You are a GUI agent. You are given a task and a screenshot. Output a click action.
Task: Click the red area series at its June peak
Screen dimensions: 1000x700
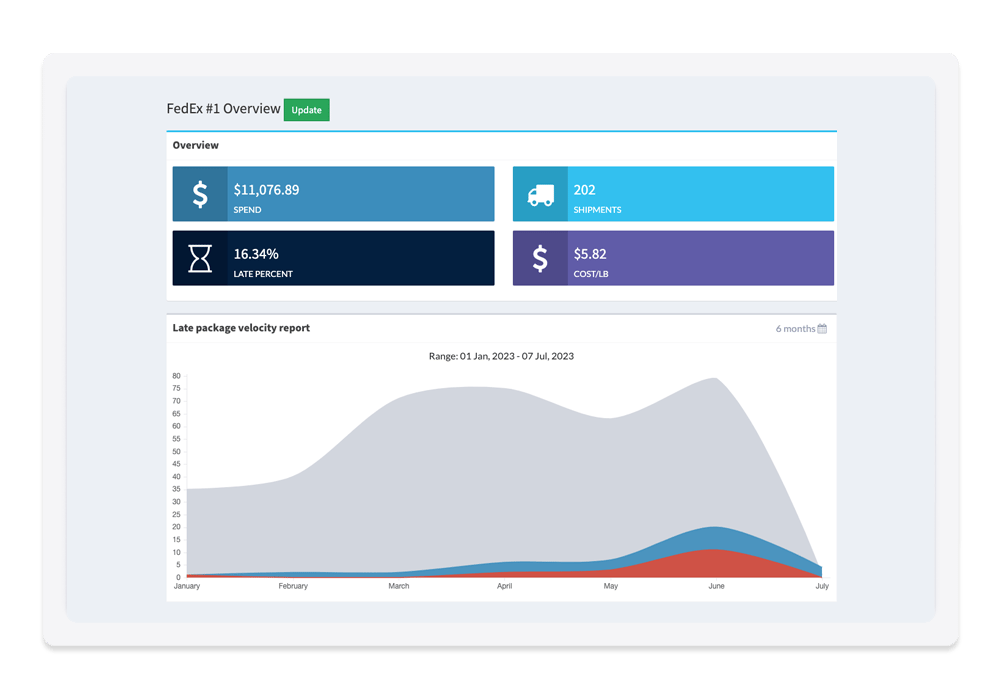(x=712, y=563)
